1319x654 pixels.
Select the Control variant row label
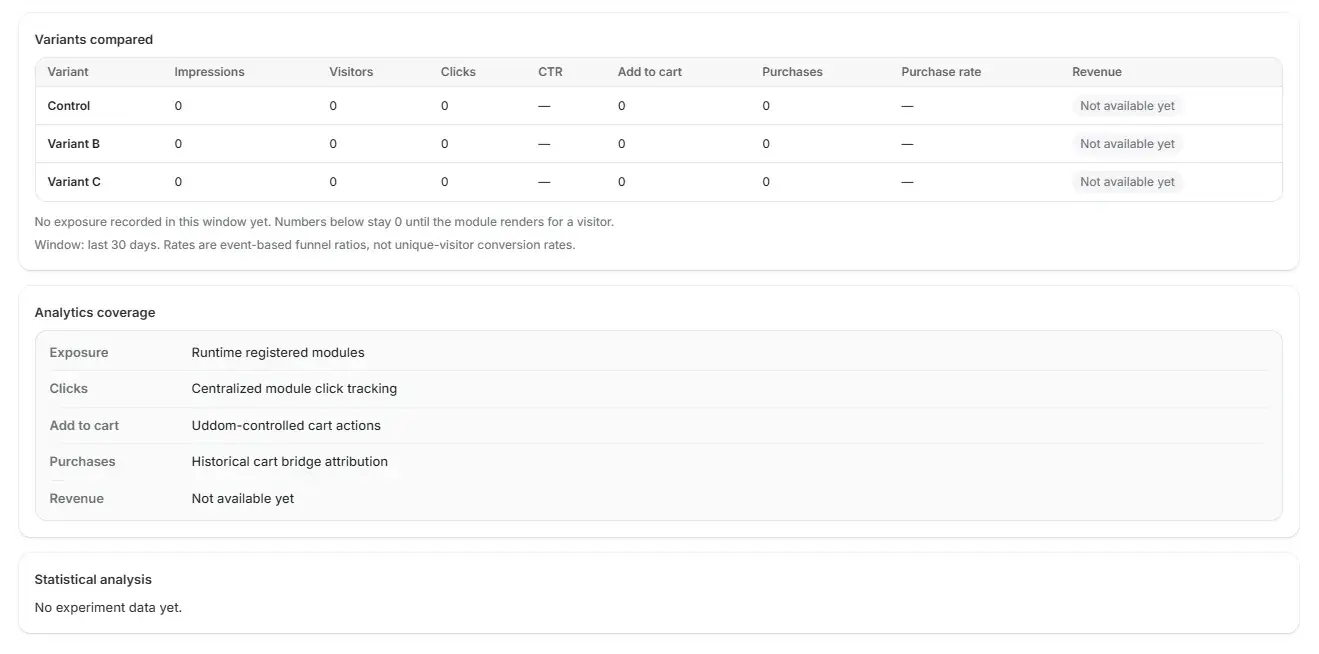pyautogui.click(x=69, y=106)
